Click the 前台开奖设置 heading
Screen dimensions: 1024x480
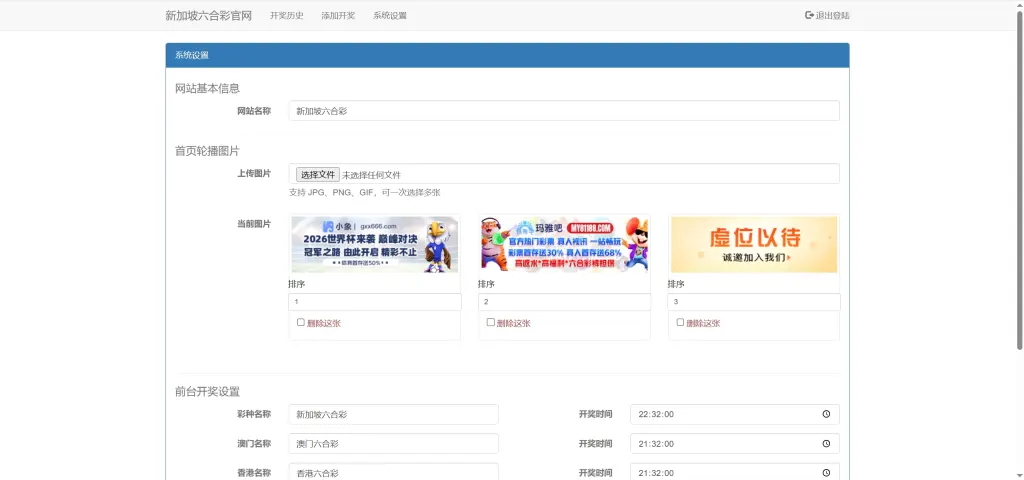[207, 392]
